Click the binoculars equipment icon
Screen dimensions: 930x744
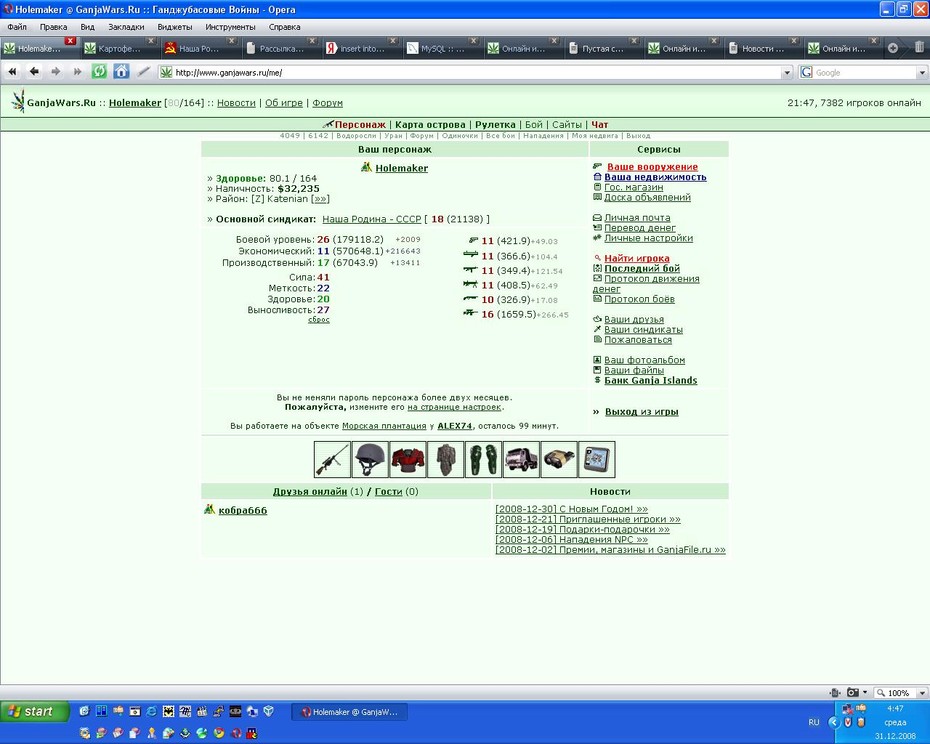[559, 459]
